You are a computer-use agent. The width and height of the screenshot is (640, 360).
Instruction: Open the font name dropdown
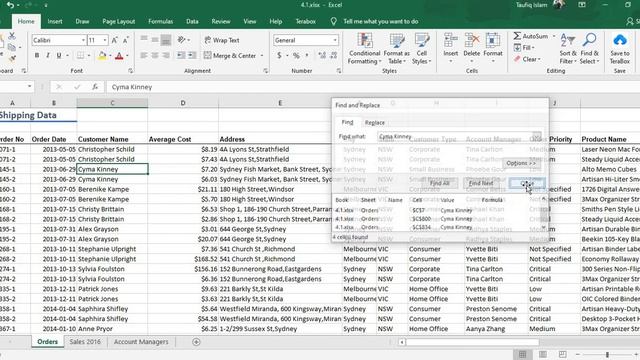pos(83,40)
